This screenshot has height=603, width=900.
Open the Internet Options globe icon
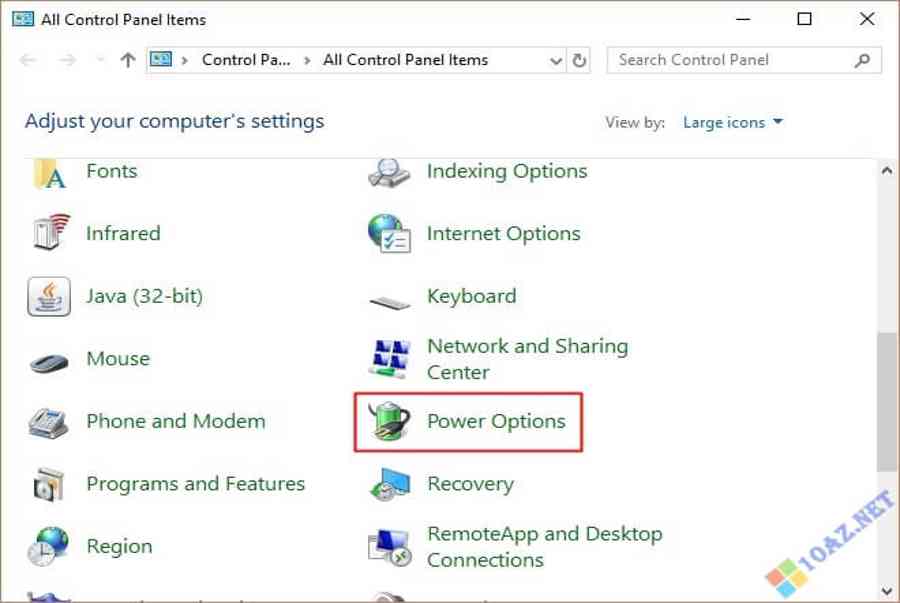point(389,234)
